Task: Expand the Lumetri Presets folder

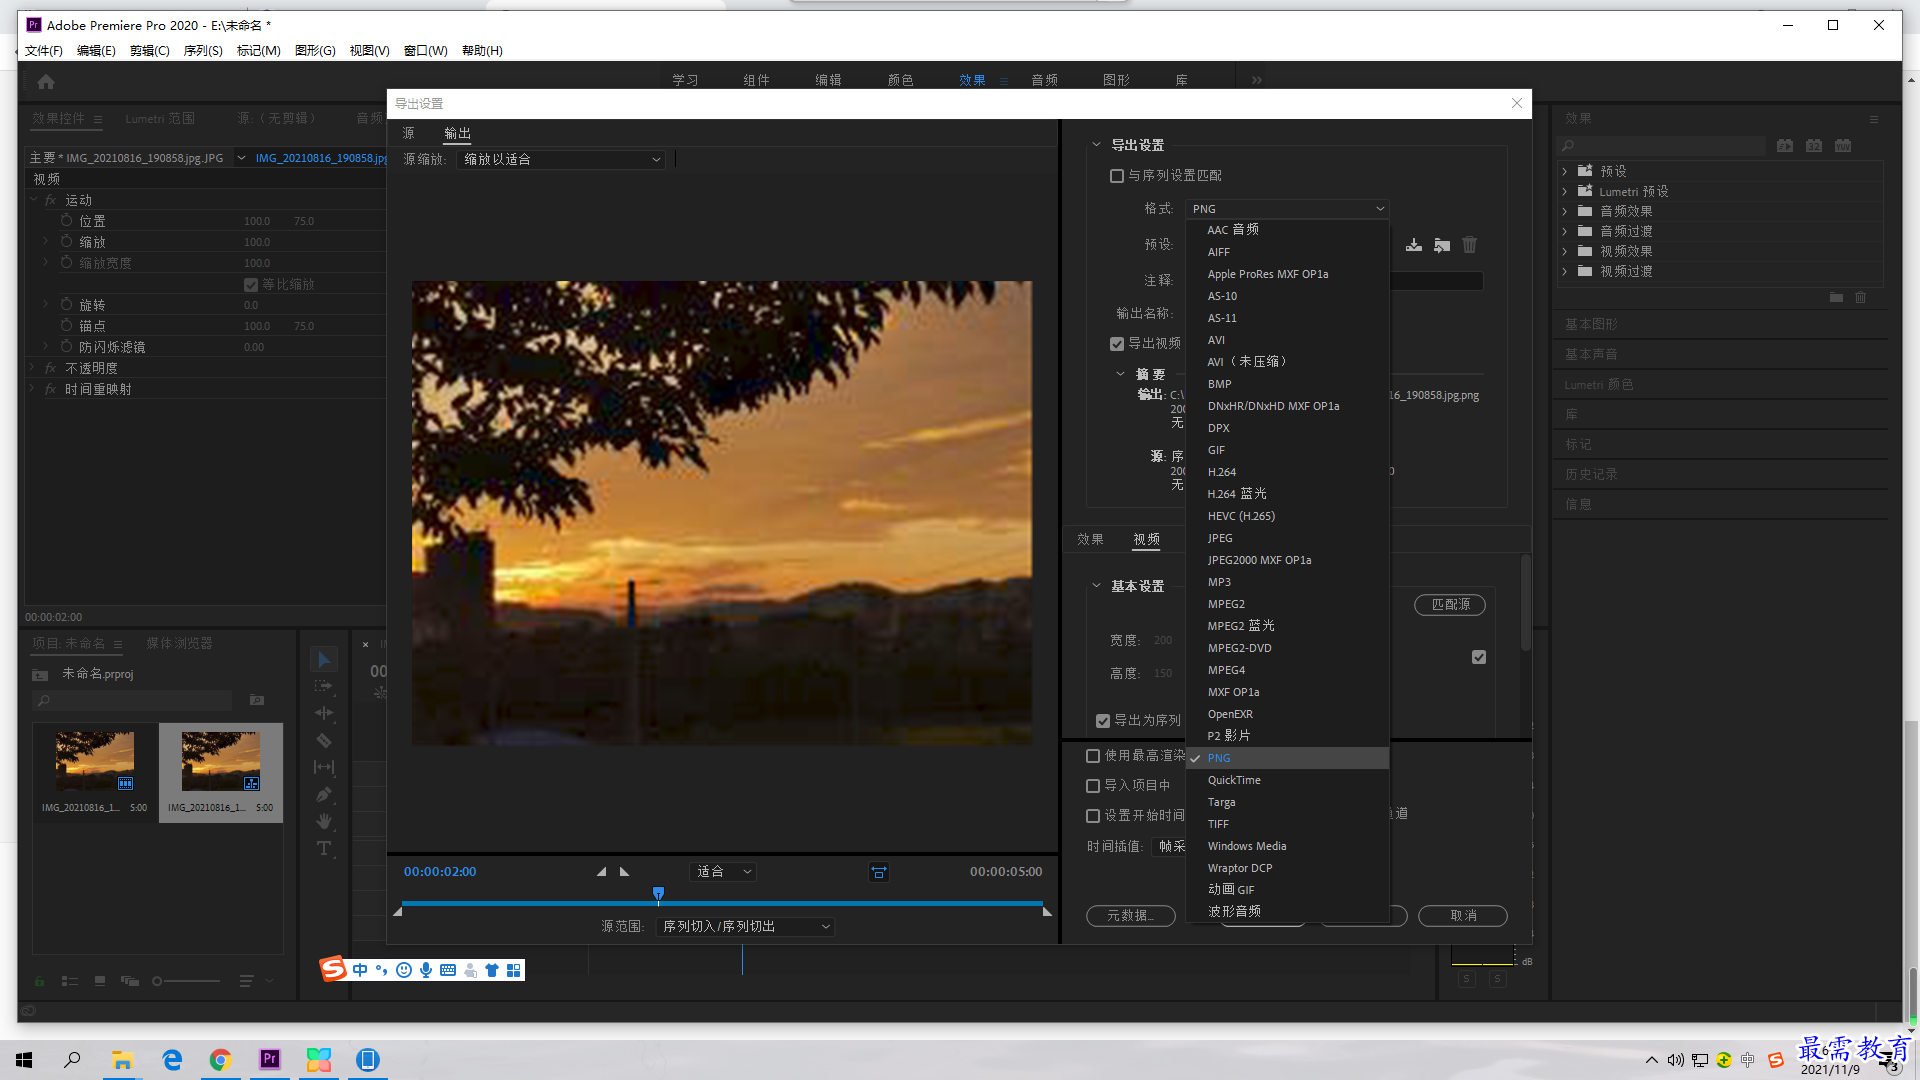Action: (x=1564, y=191)
